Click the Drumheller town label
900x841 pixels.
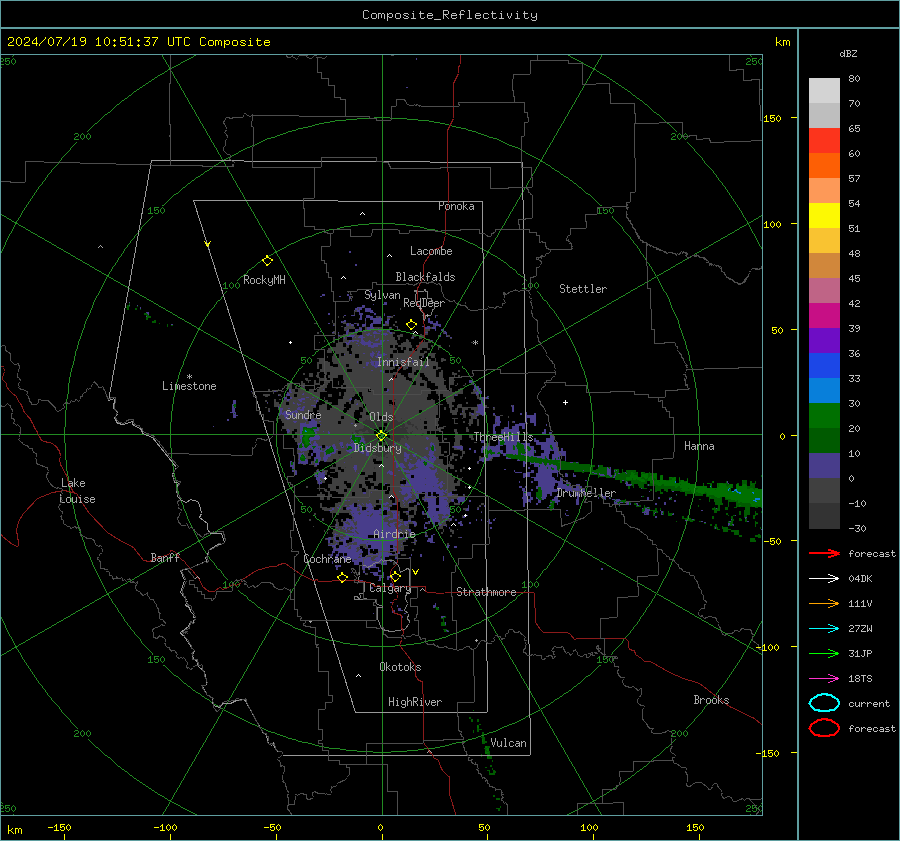click(586, 493)
